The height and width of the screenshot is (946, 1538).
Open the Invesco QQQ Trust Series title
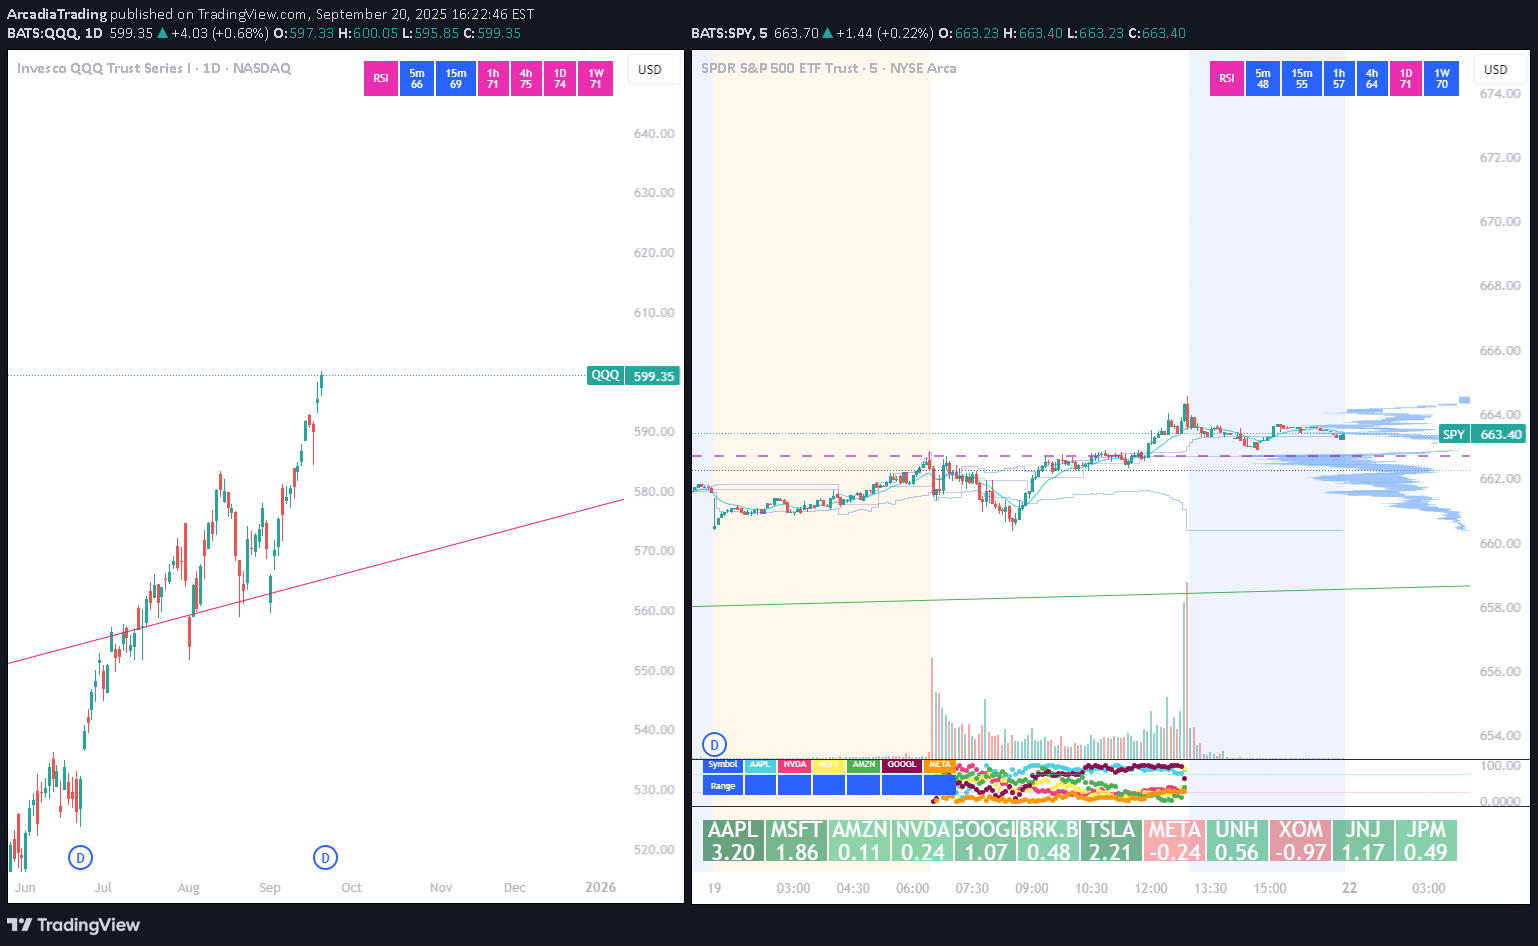153,68
